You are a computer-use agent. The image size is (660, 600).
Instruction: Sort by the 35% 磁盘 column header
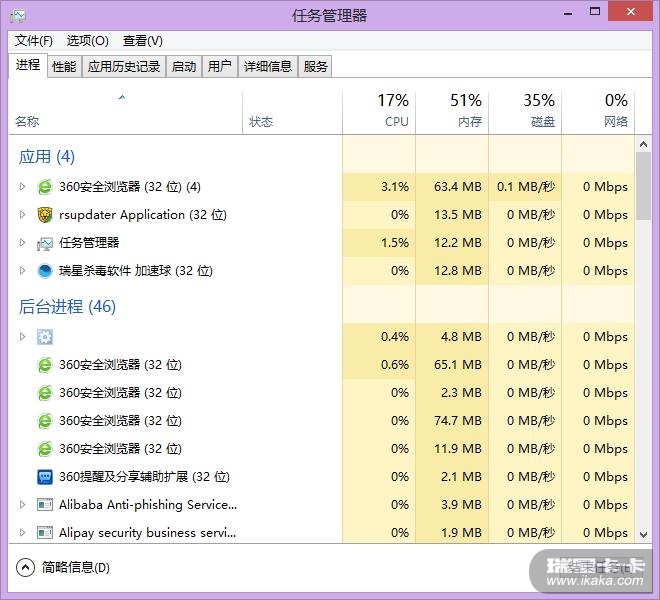pyautogui.click(x=525, y=112)
